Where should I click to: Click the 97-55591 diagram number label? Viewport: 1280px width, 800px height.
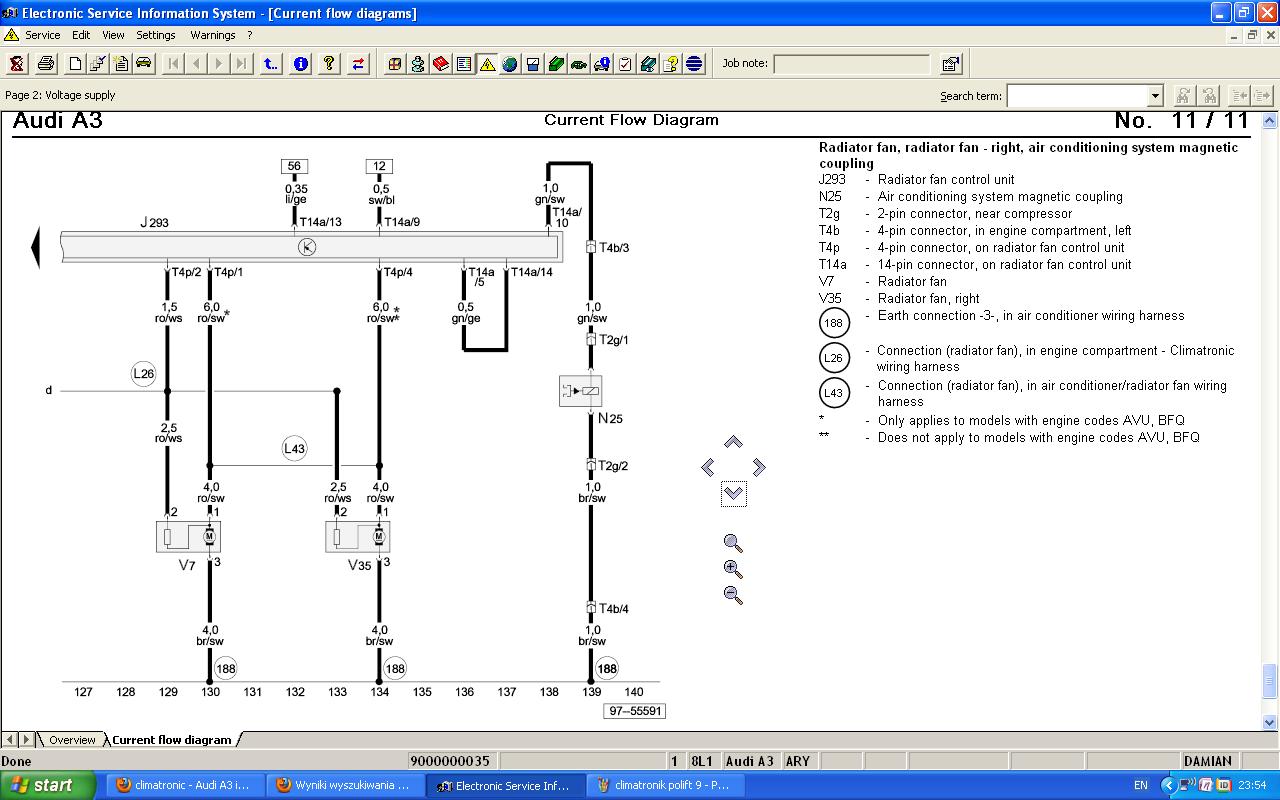tap(634, 711)
